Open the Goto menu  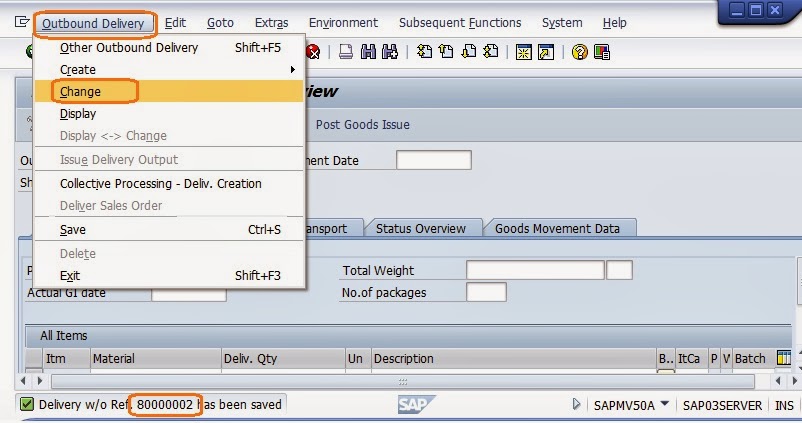(x=220, y=23)
